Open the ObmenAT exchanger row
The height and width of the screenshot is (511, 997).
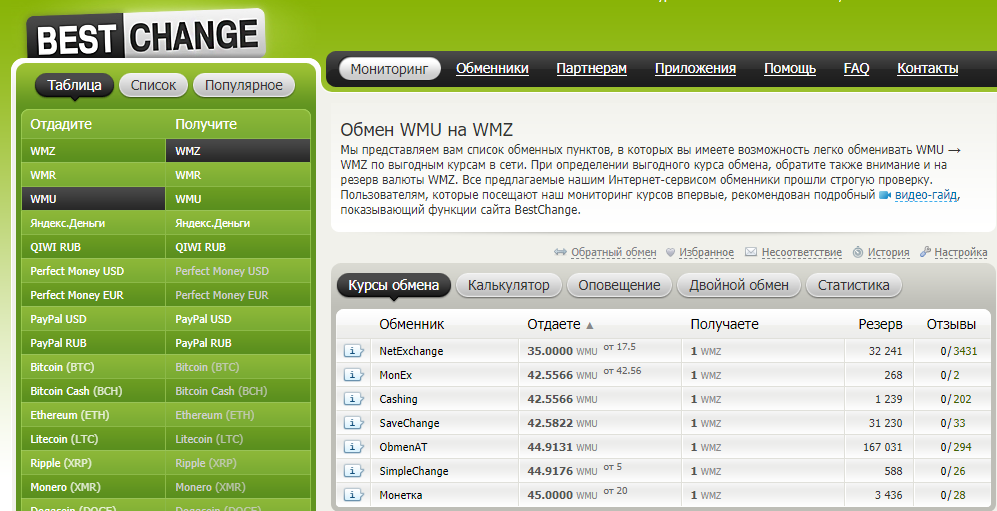pyautogui.click(x=403, y=447)
